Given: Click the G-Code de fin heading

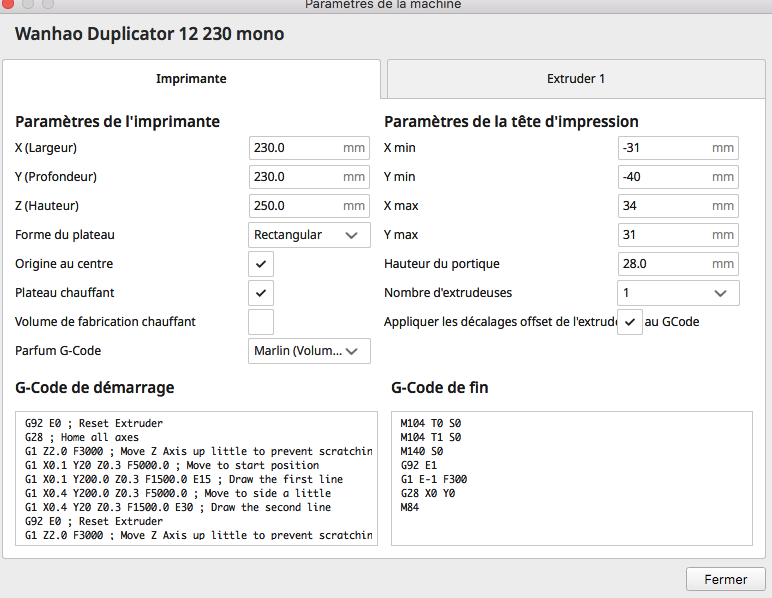Looking at the screenshot, I should tap(440, 387).
